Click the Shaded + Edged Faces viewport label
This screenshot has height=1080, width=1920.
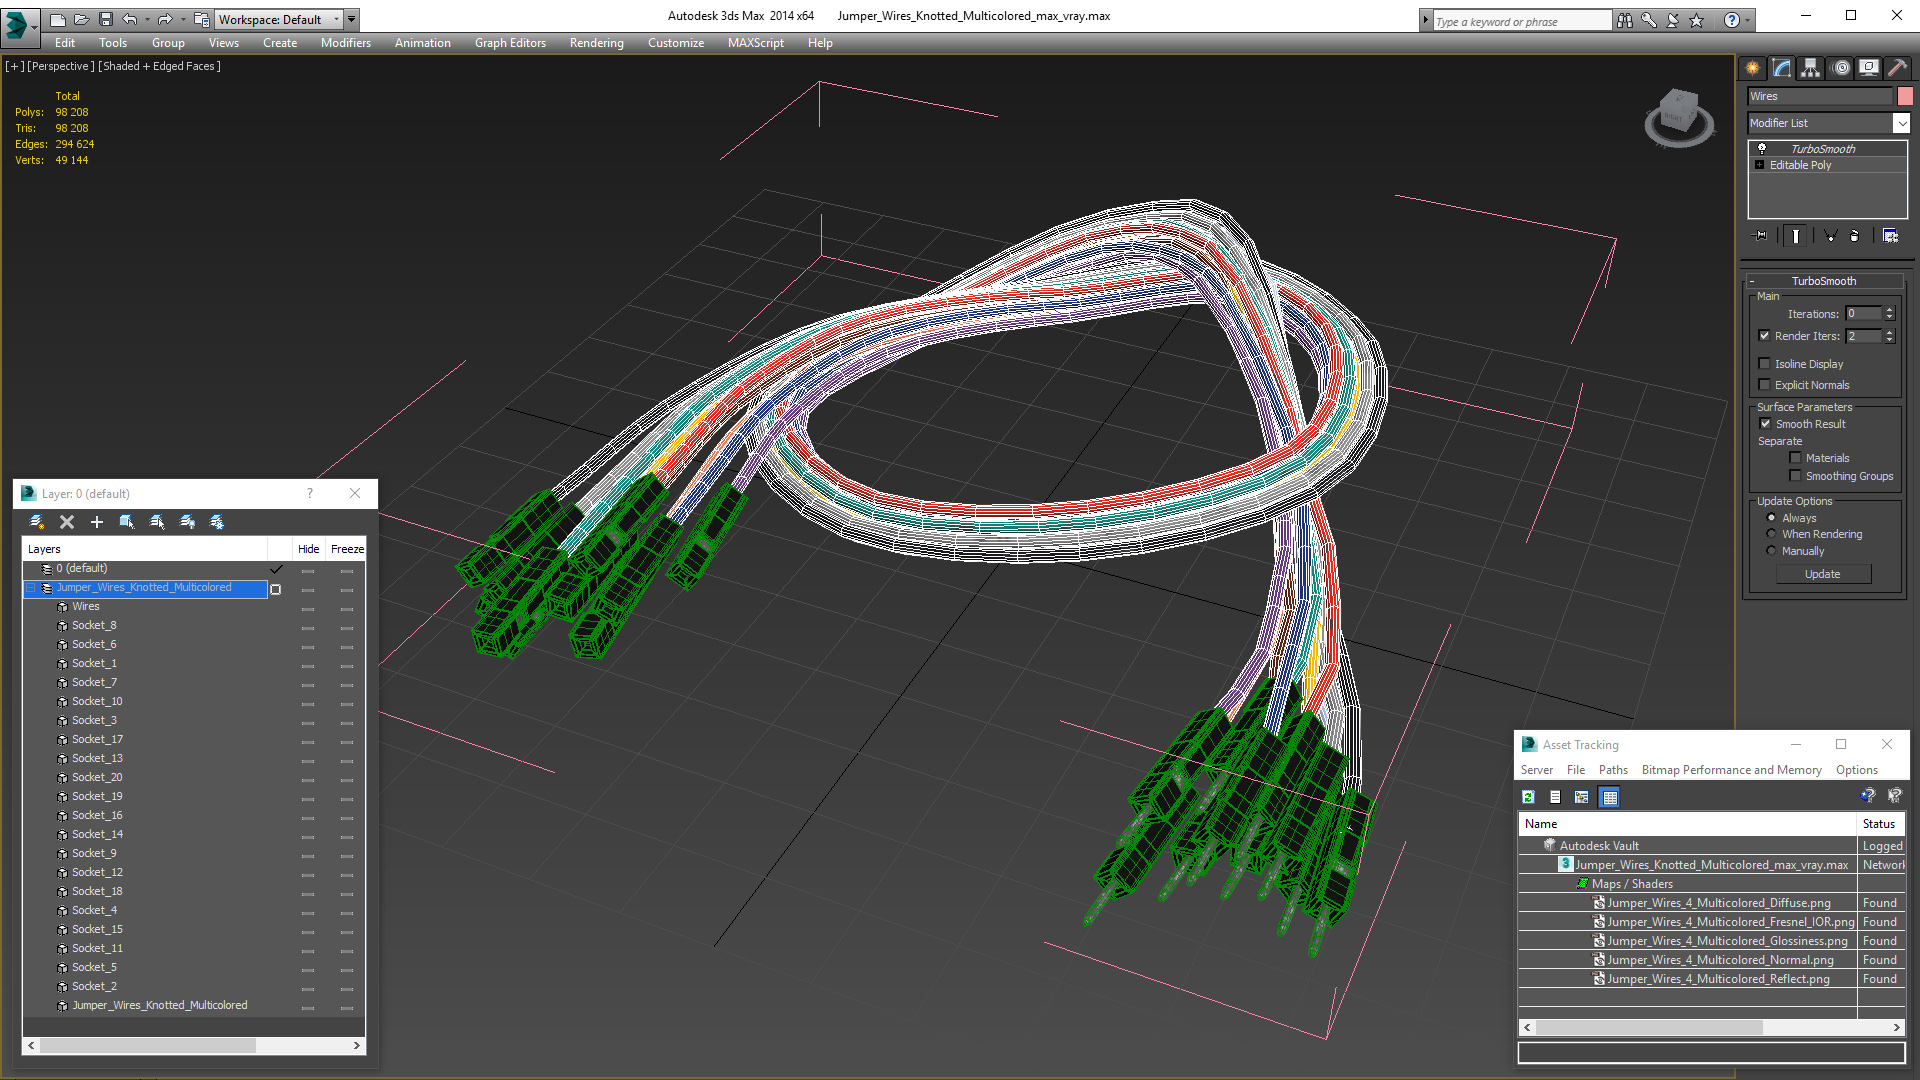pos(159,66)
